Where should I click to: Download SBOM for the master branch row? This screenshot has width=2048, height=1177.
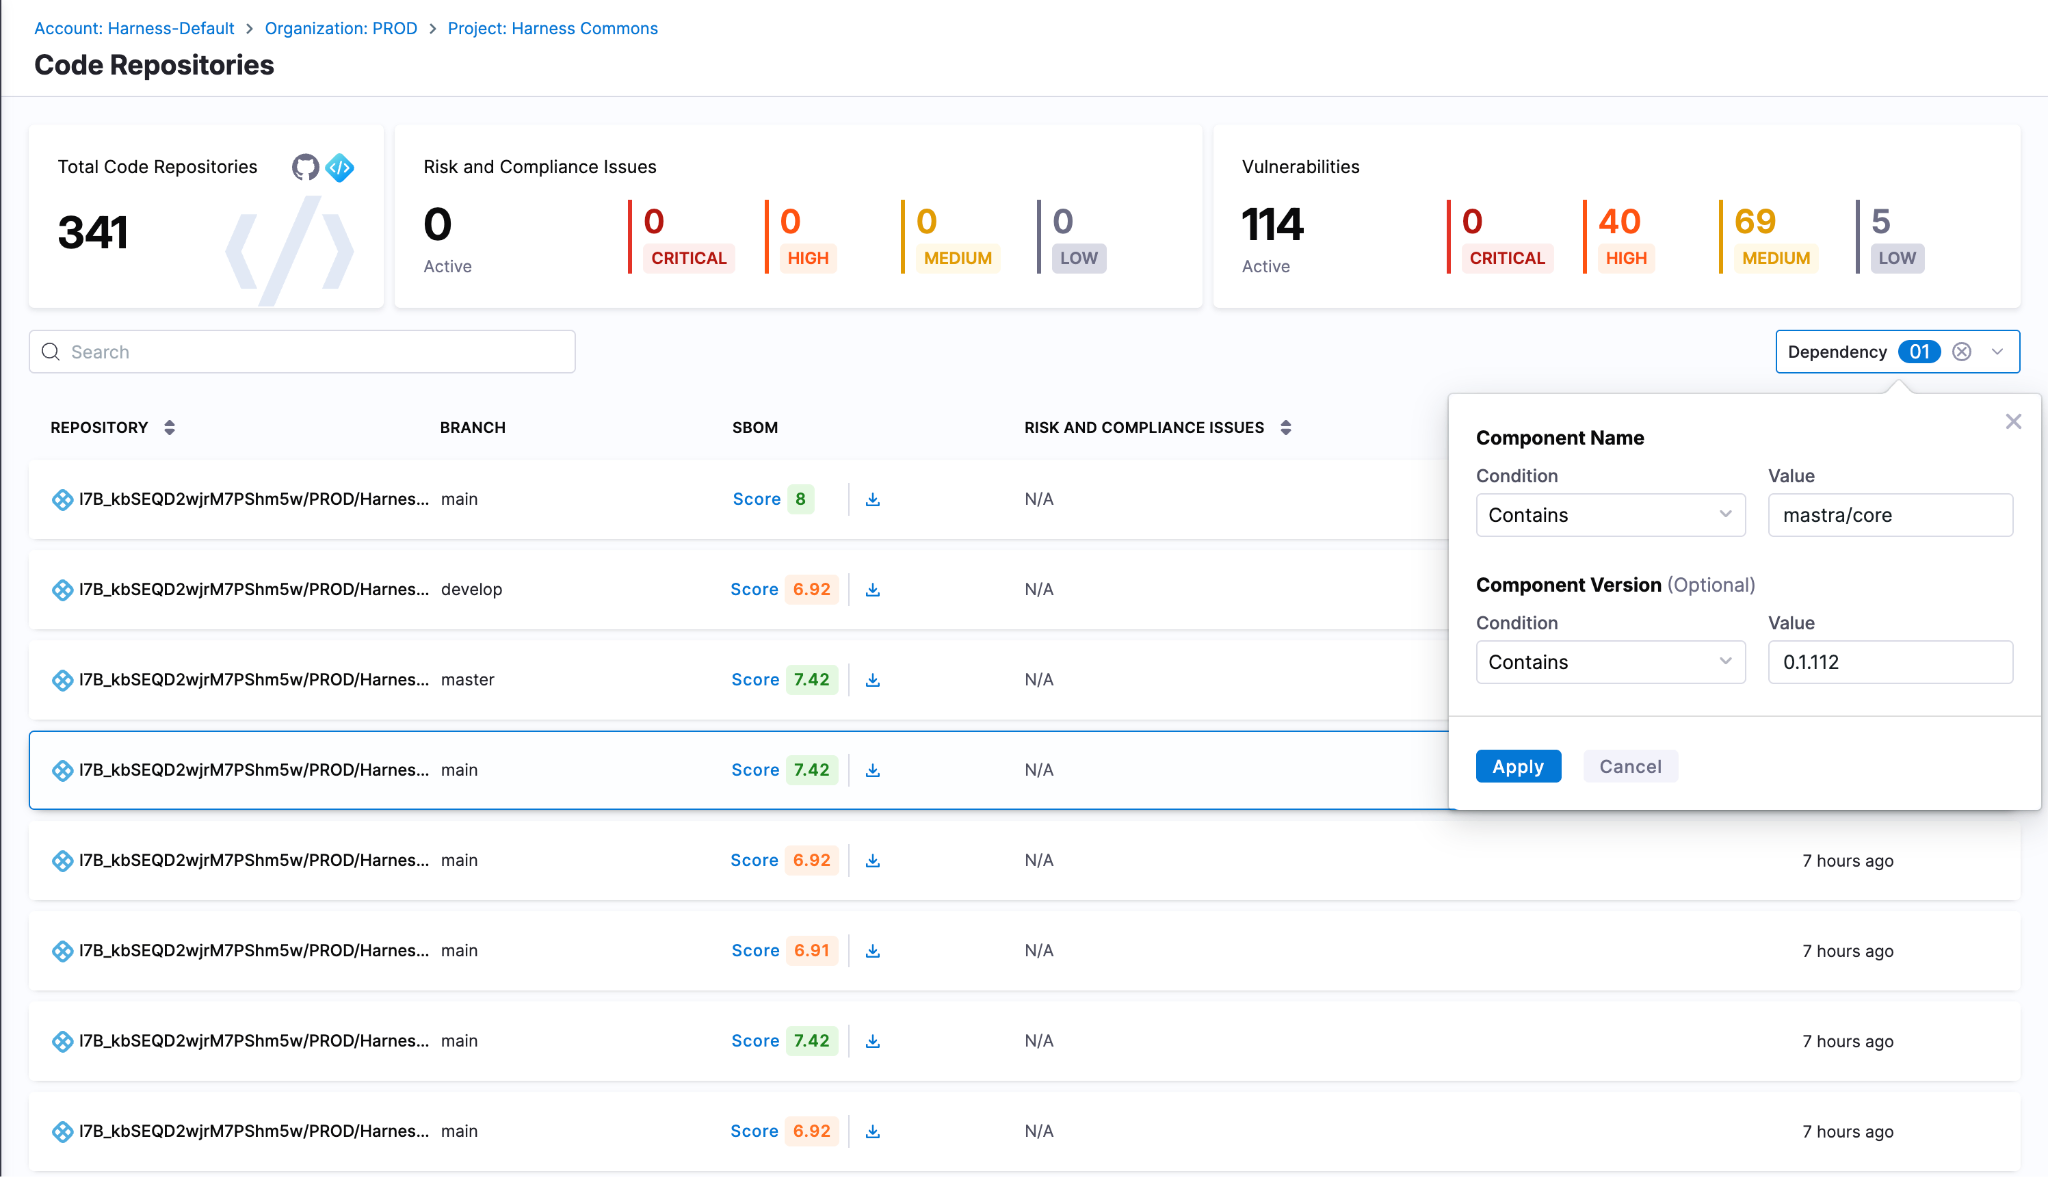873,679
